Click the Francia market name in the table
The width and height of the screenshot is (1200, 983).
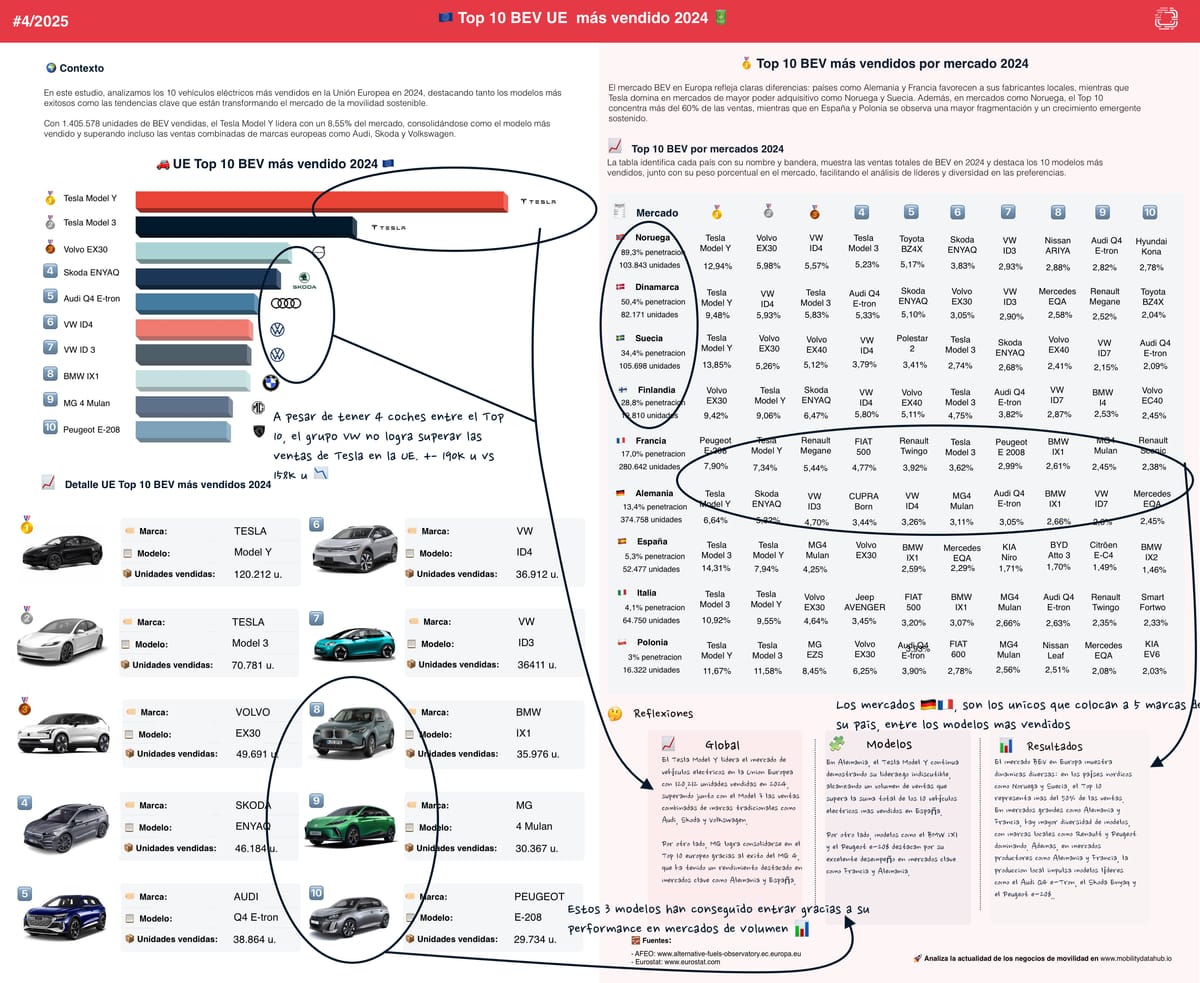(x=650, y=440)
